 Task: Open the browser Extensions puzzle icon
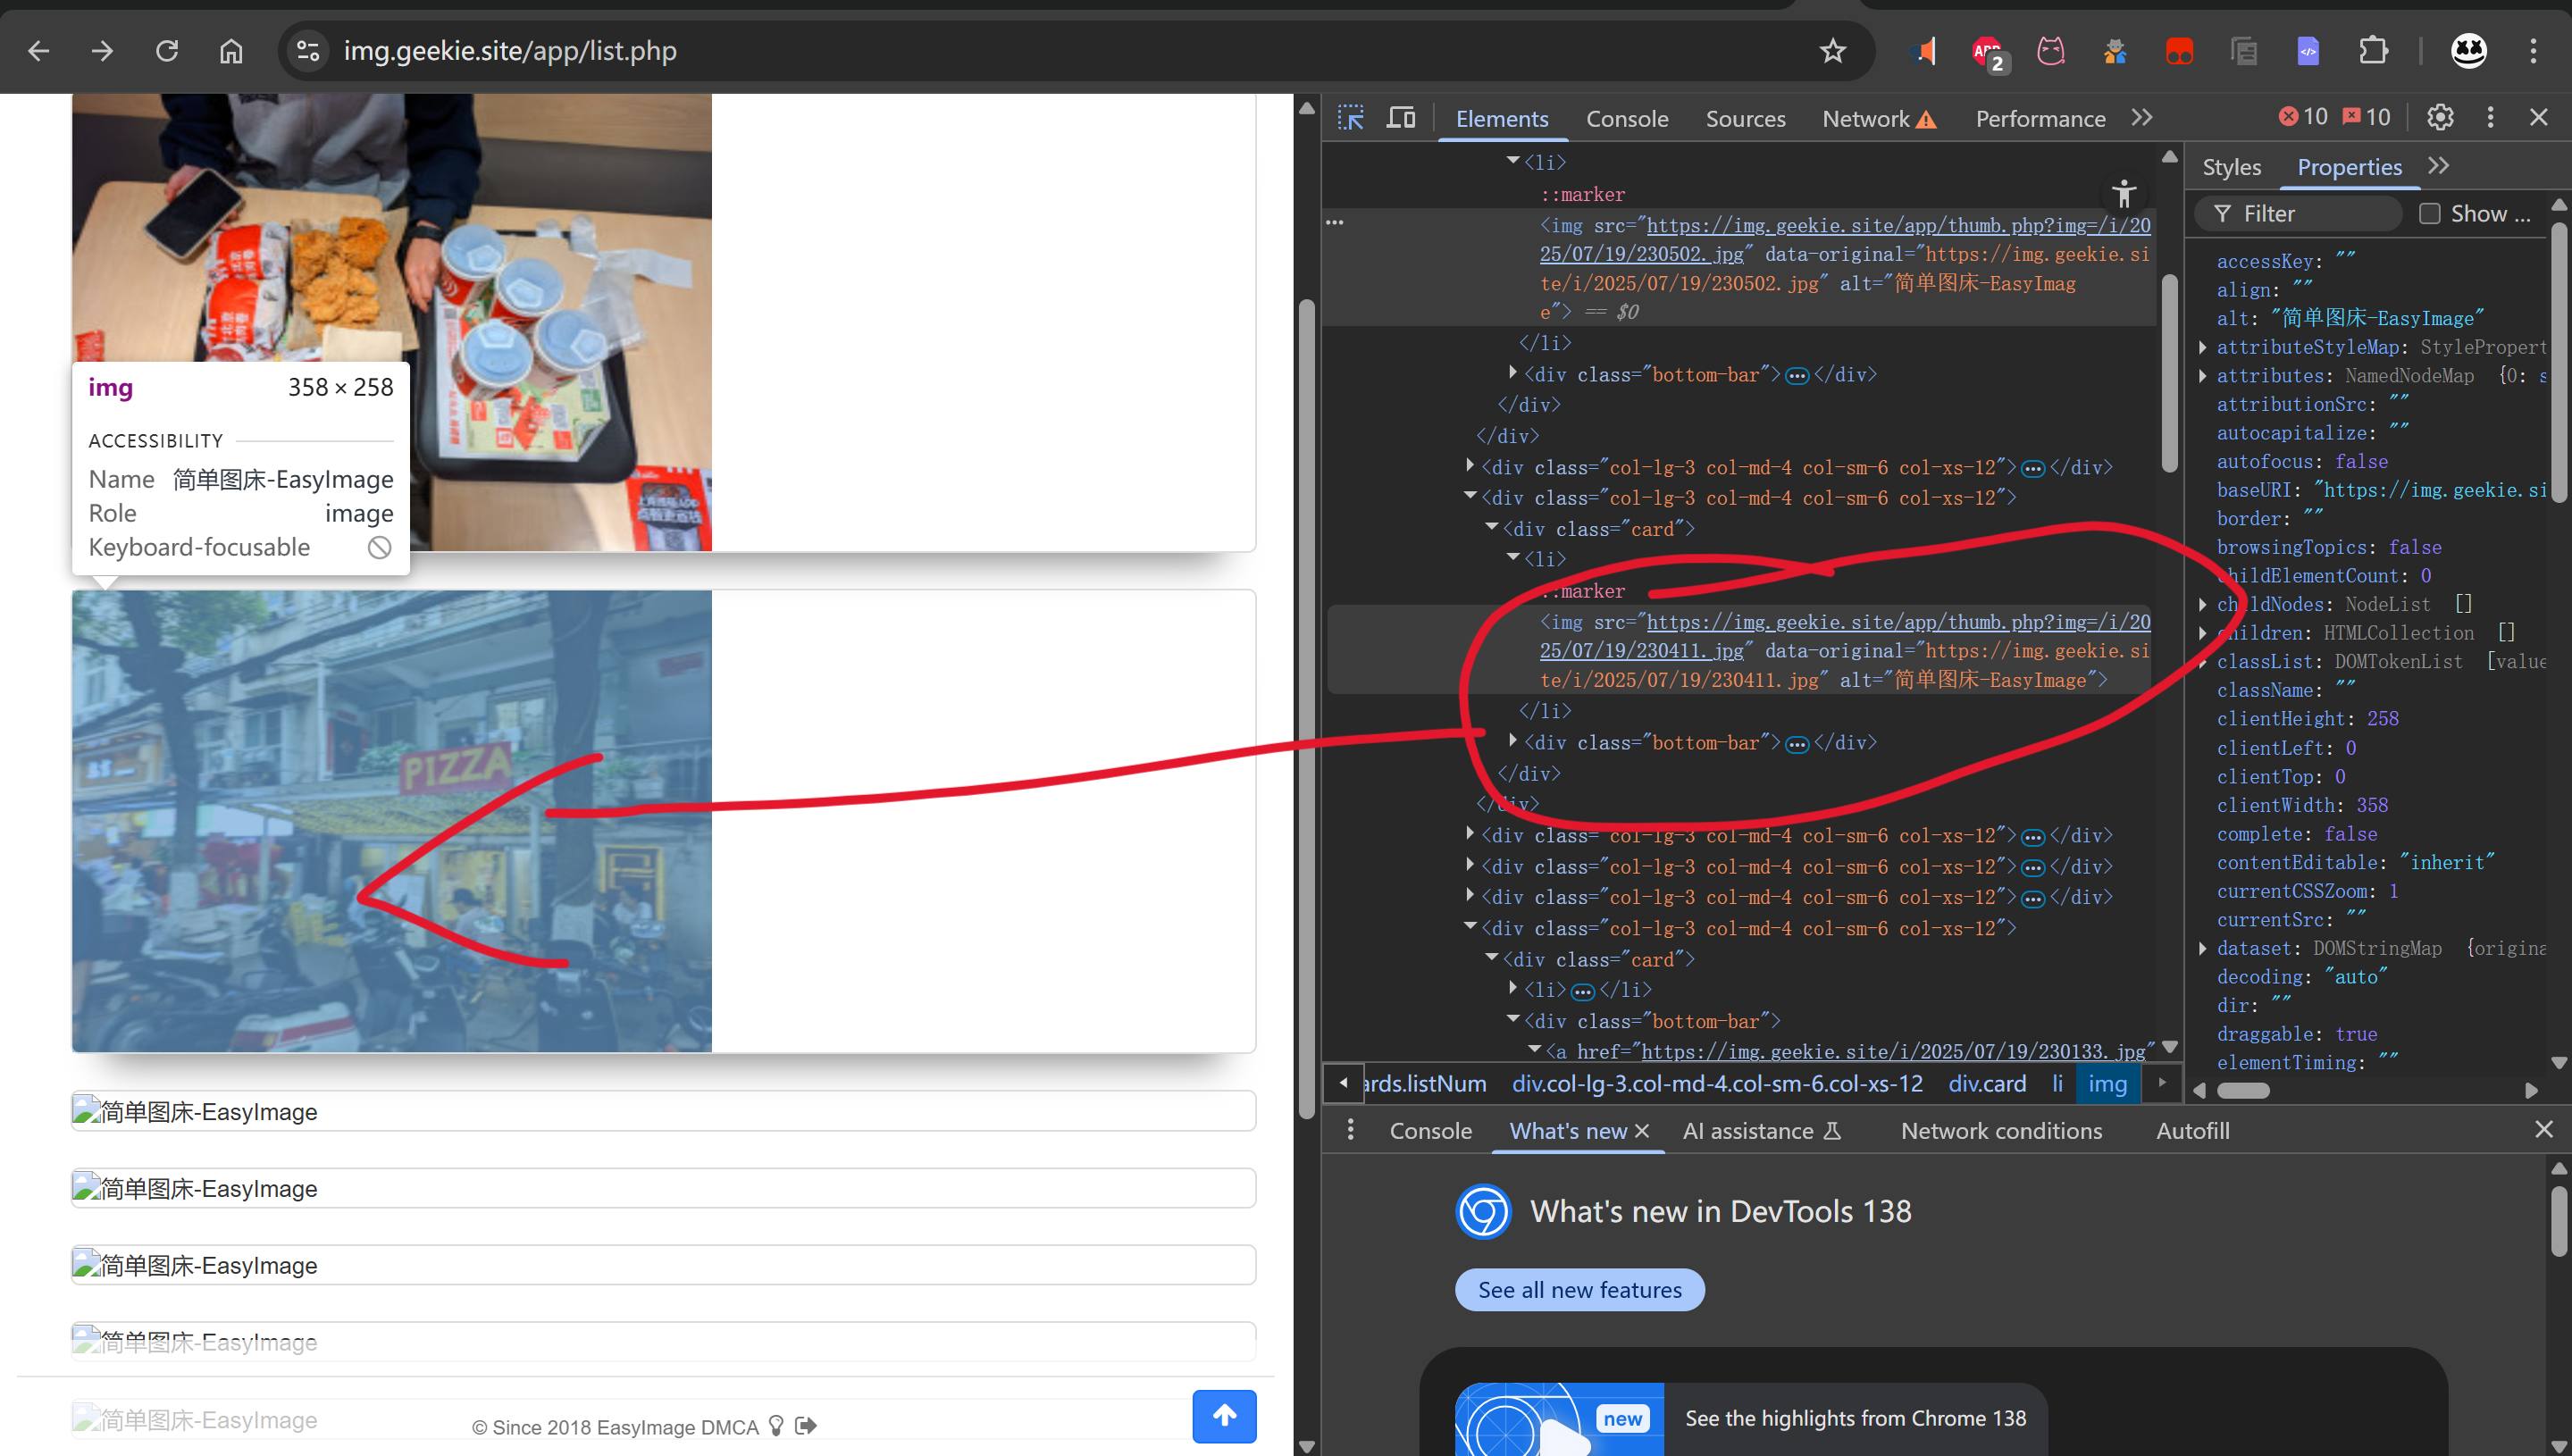pos(2373,51)
